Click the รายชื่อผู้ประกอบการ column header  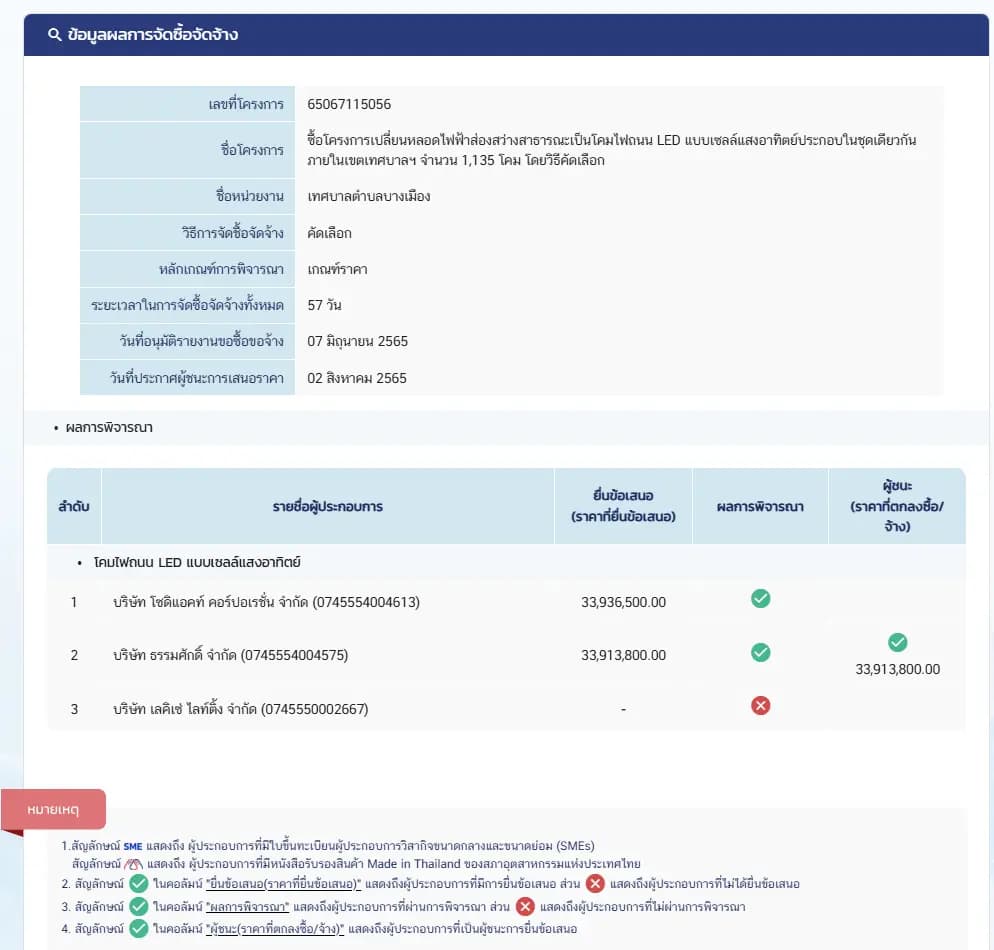327,506
